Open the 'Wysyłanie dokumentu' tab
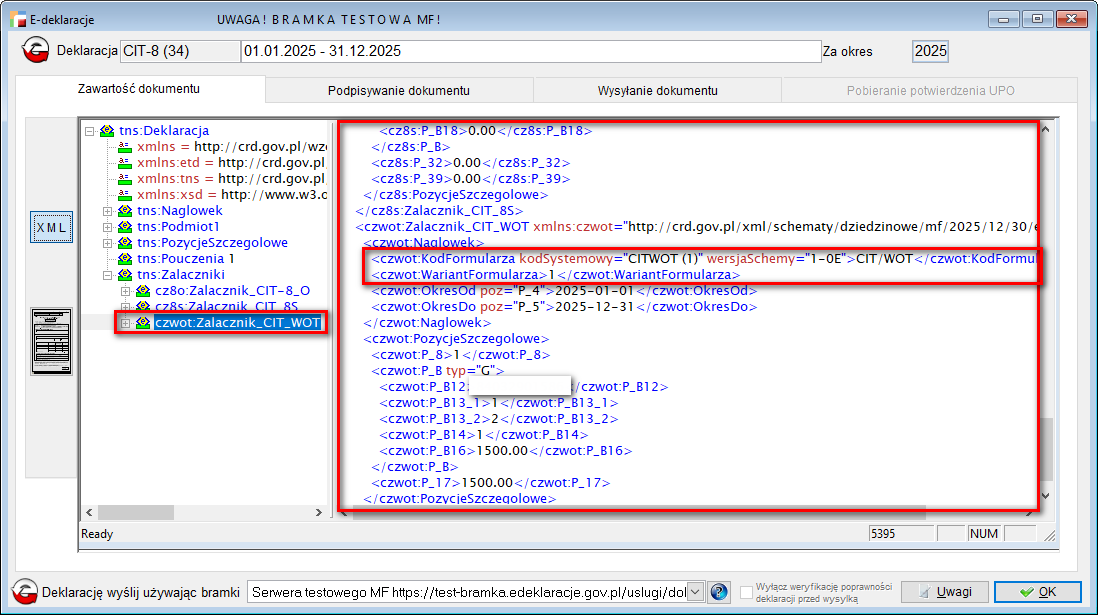This screenshot has height=615, width=1098. click(657, 90)
